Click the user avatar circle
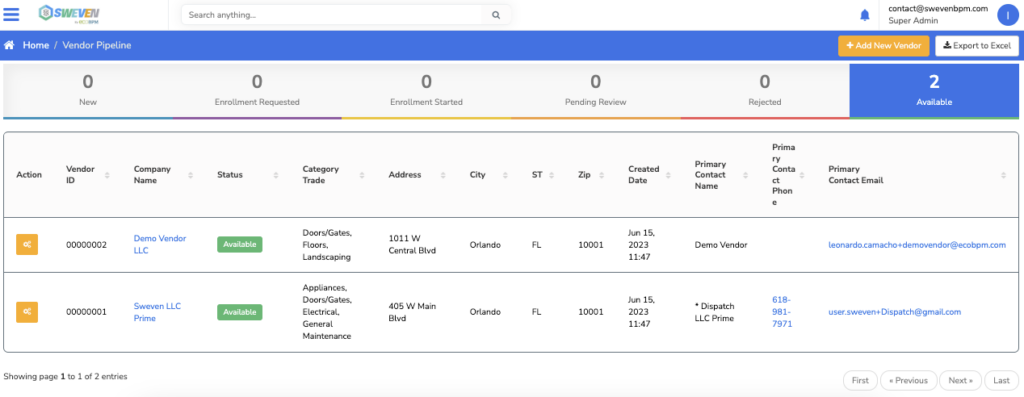The image size is (1024, 397). click(1008, 15)
